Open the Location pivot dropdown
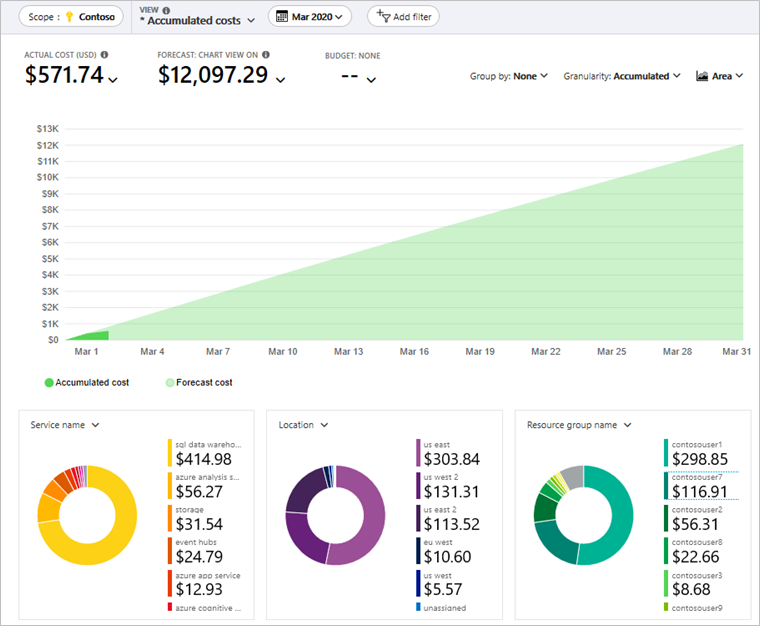This screenshot has height=626, width=760. point(302,425)
